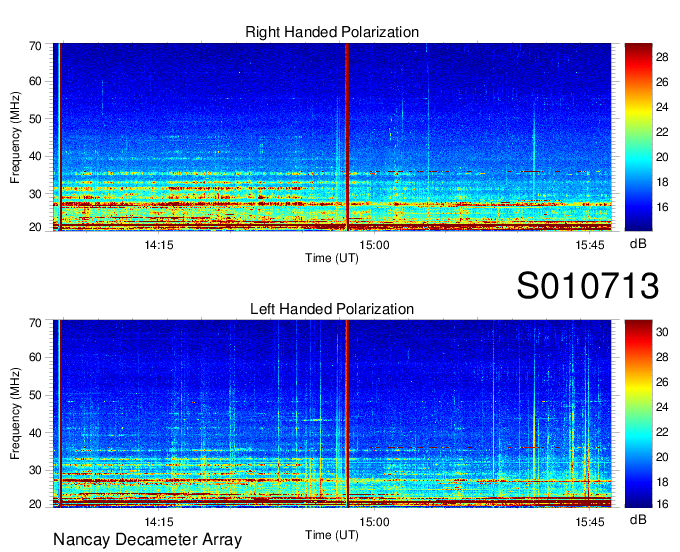Viewport: 680px width, 552px height.
Task: Click the 30 dB value on lower colorbar
Action: [662, 332]
